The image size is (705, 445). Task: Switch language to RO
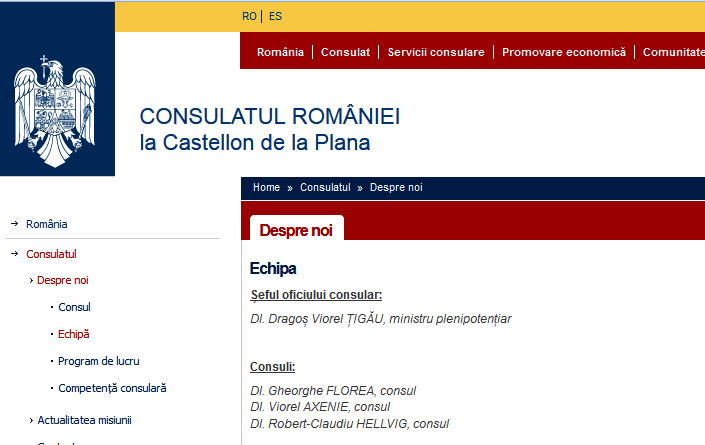(249, 16)
